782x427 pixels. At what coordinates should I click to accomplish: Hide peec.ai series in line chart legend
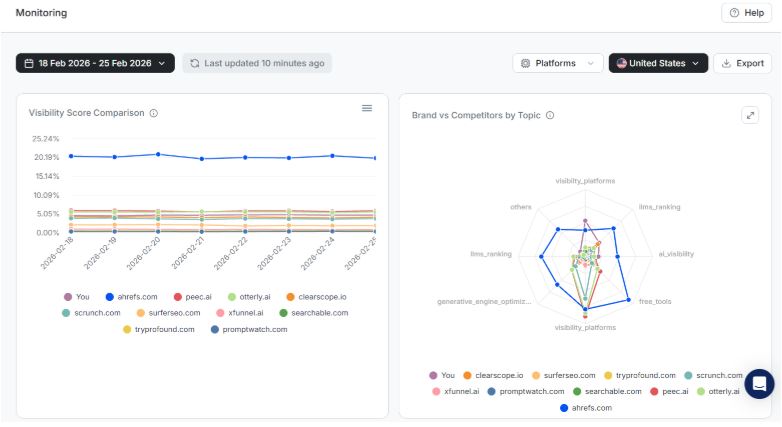(199, 297)
